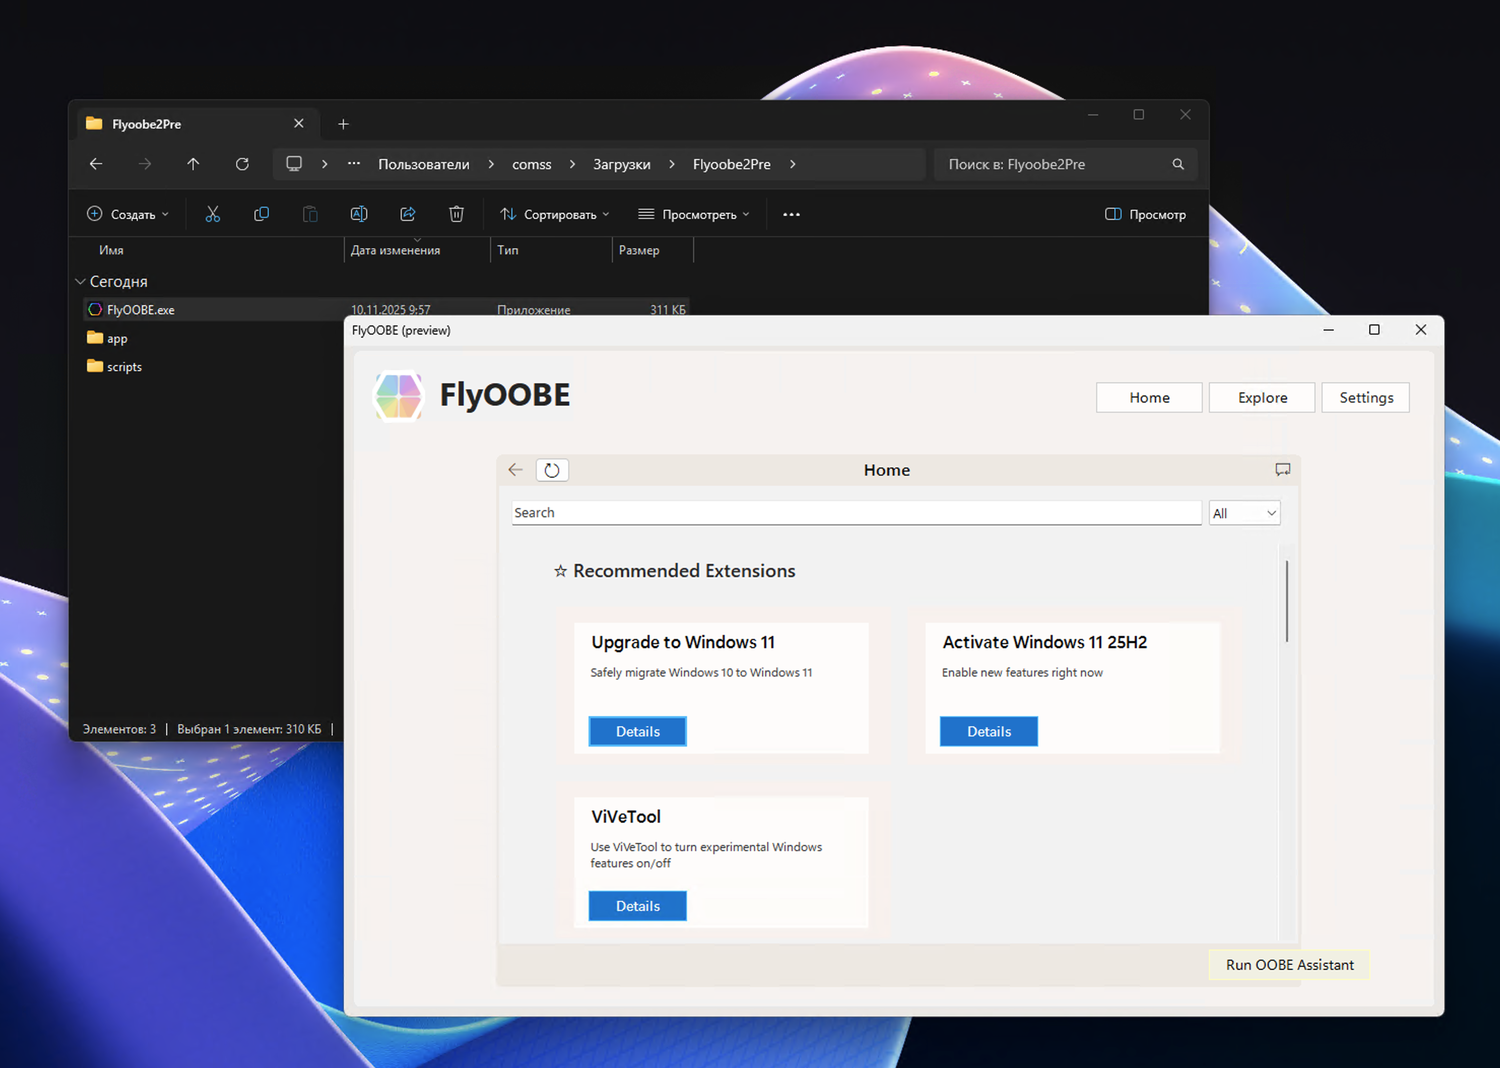Screen dimensions: 1500x1068
Task: Refresh the FlyOOBE extensions list
Action: click(x=552, y=470)
